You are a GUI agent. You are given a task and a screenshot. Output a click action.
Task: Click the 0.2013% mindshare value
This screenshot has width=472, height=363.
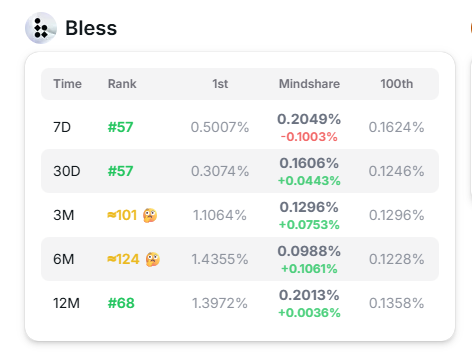click(x=309, y=295)
